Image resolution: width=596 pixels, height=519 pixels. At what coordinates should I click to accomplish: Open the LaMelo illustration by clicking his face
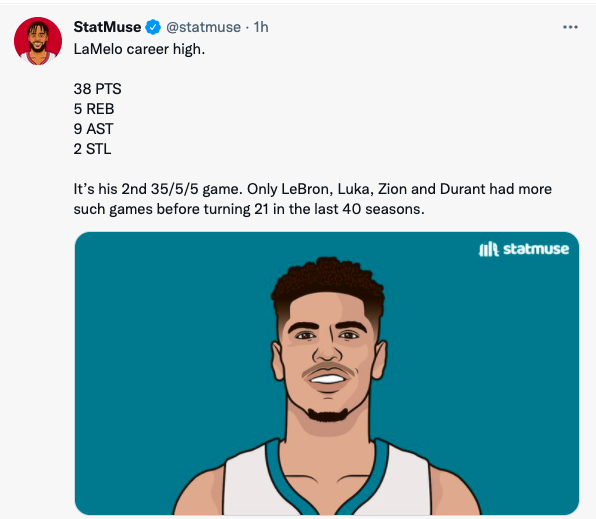[x=328, y=356]
